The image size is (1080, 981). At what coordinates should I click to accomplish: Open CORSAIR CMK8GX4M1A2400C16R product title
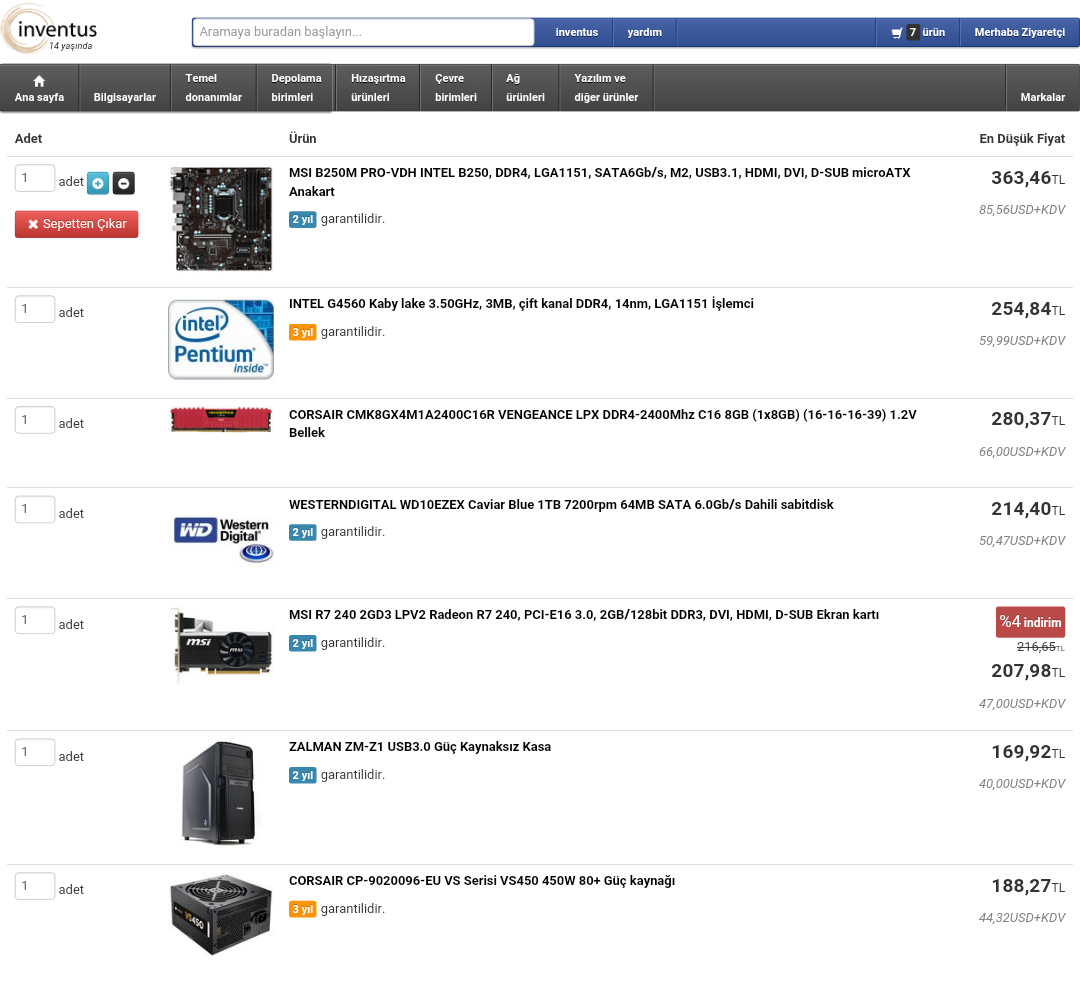coord(603,424)
